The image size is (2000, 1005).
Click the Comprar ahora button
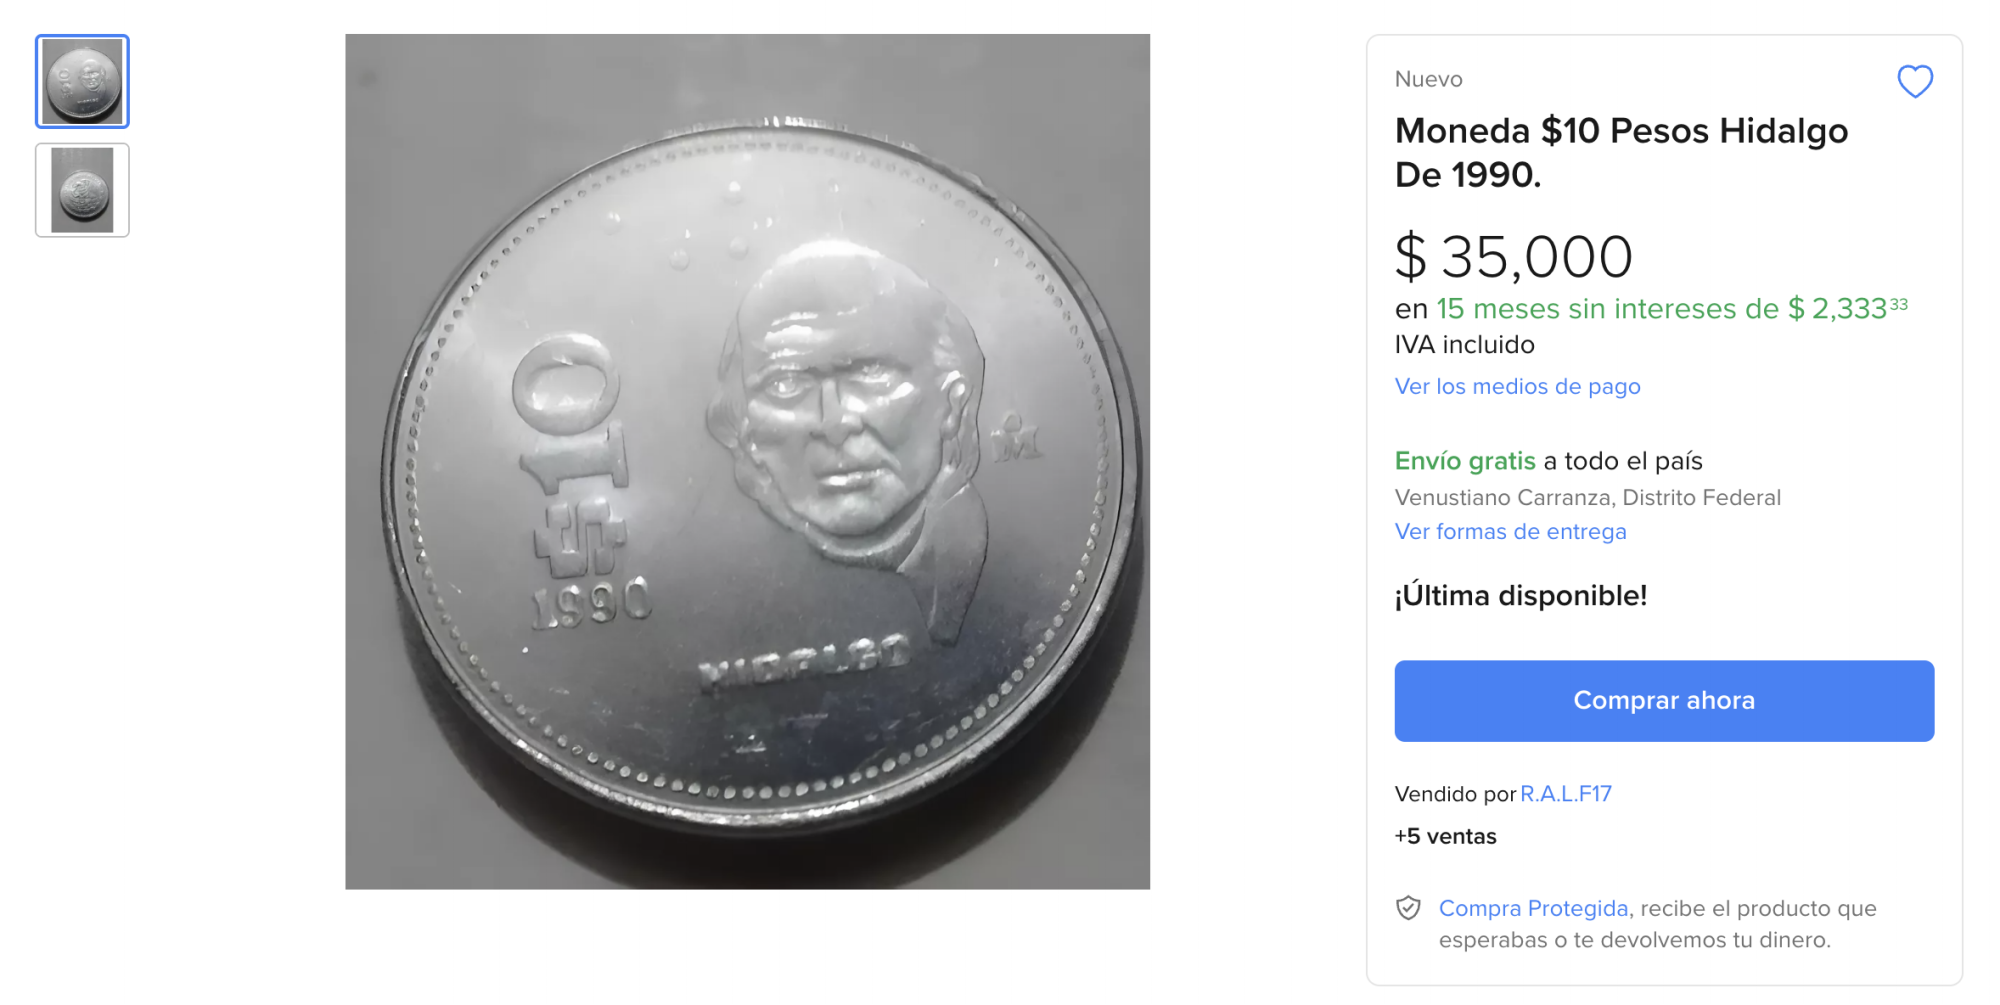click(1664, 701)
